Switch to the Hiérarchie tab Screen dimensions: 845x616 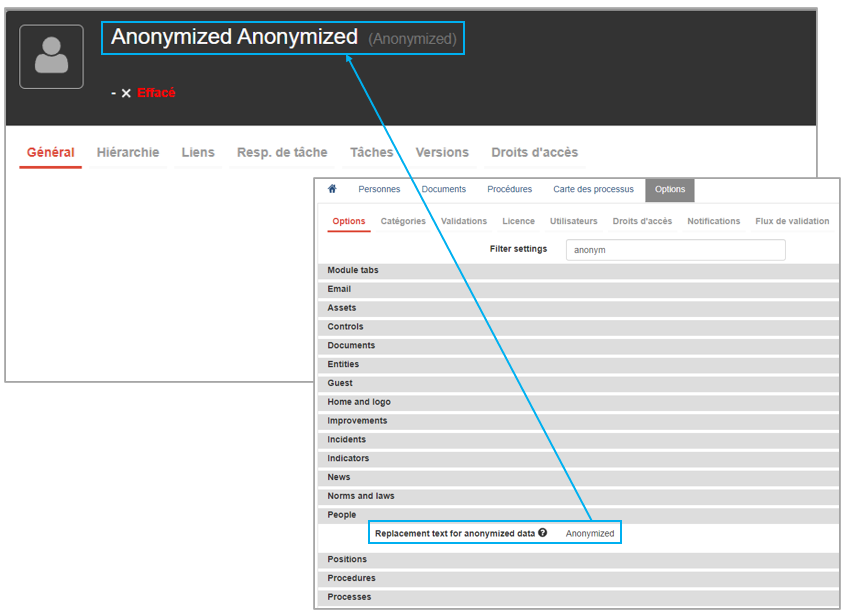pos(128,153)
